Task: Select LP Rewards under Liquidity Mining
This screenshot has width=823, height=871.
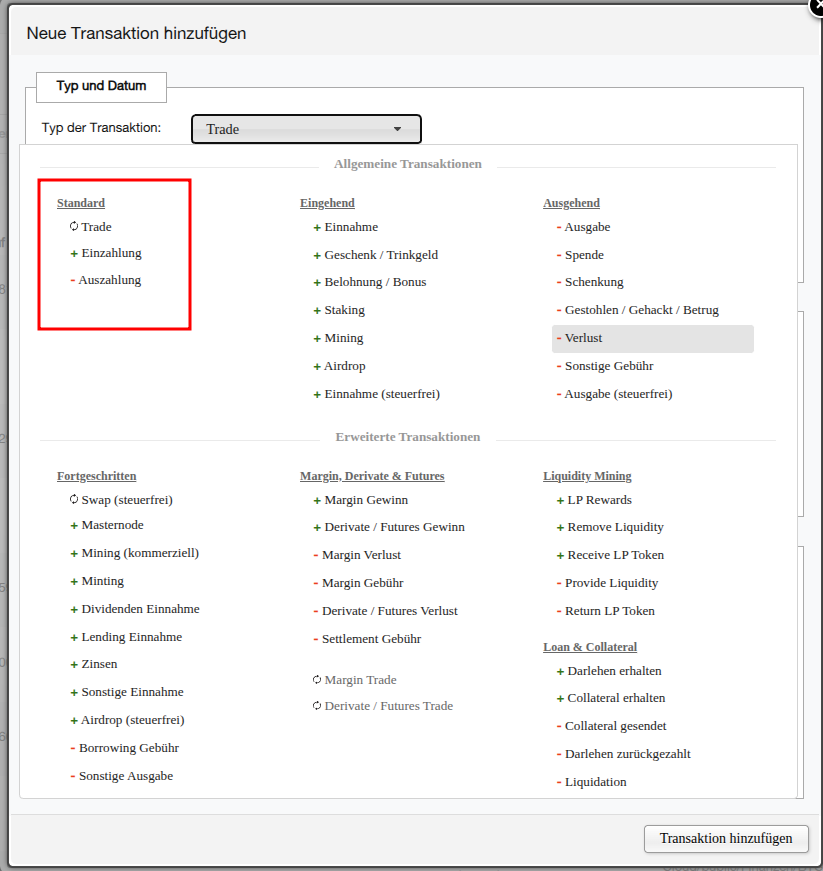Action: point(599,499)
